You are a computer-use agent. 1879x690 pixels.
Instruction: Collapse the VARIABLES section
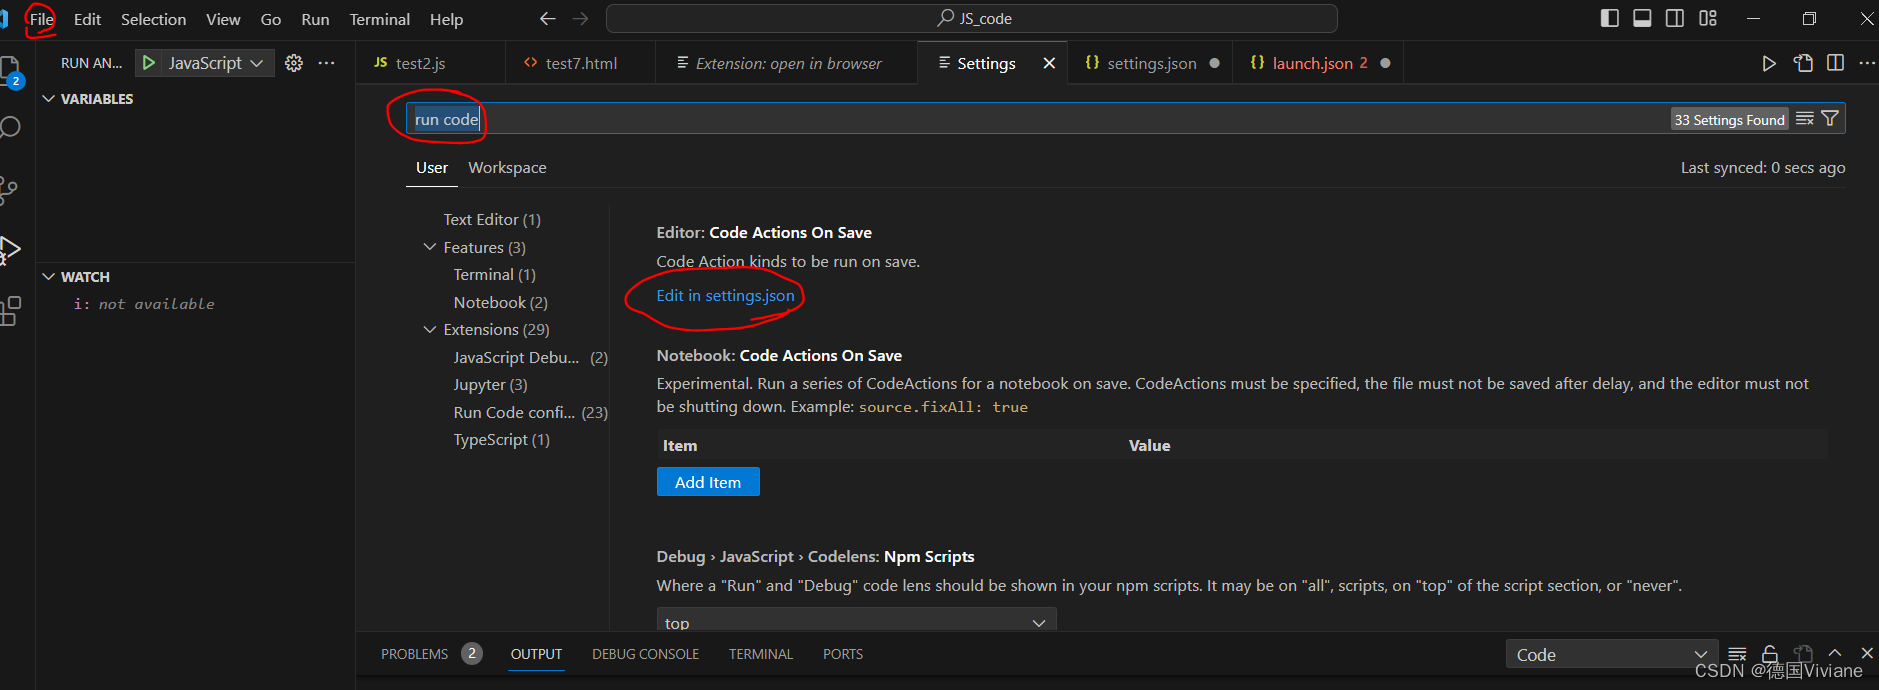coord(48,99)
